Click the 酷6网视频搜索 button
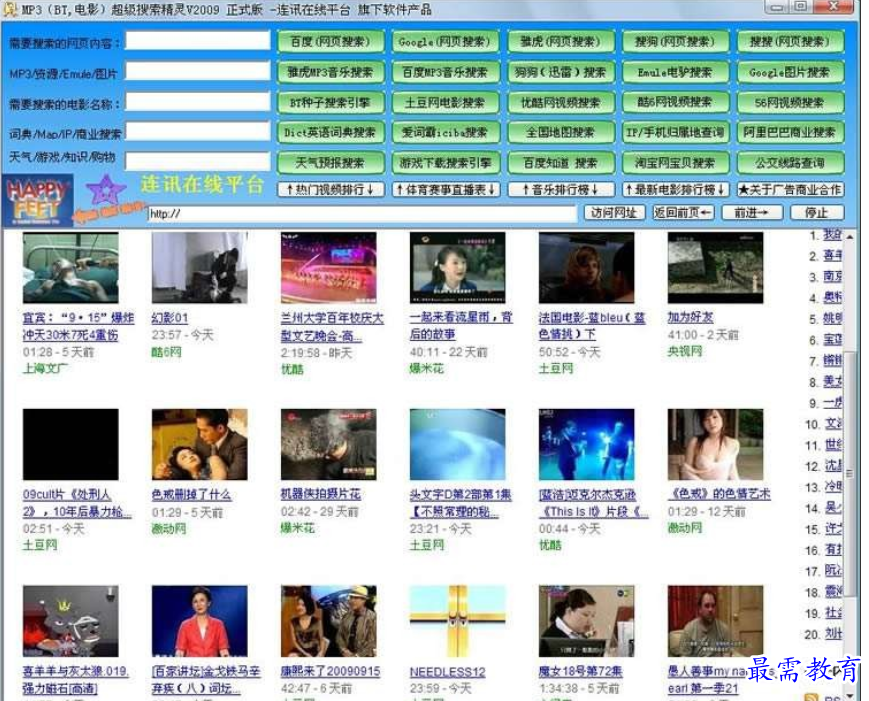 tap(675, 103)
